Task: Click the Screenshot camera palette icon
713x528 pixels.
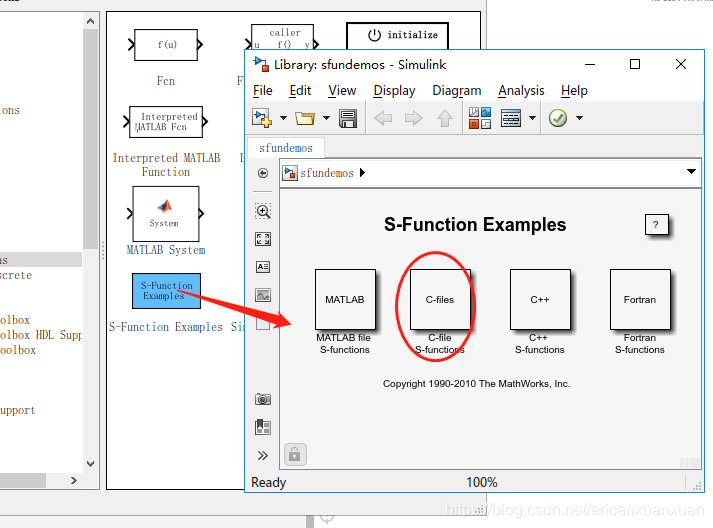Action: [263, 399]
